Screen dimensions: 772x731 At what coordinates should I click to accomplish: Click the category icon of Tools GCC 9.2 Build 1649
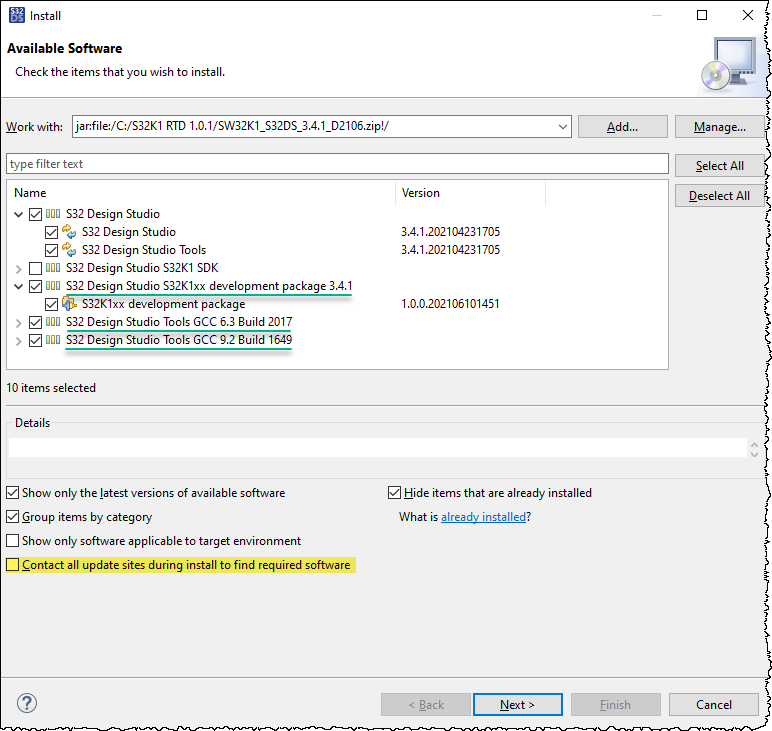(x=53, y=340)
